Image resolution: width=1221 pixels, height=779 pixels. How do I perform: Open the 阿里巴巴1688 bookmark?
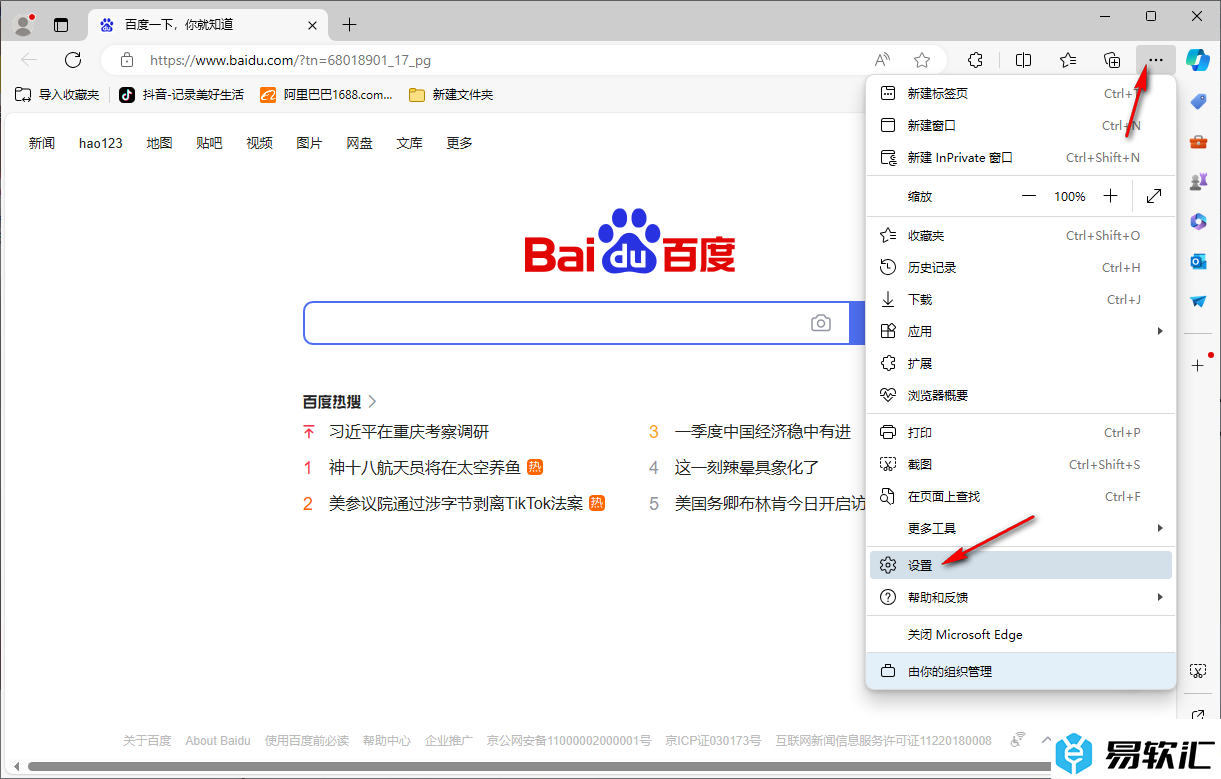click(x=327, y=95)
